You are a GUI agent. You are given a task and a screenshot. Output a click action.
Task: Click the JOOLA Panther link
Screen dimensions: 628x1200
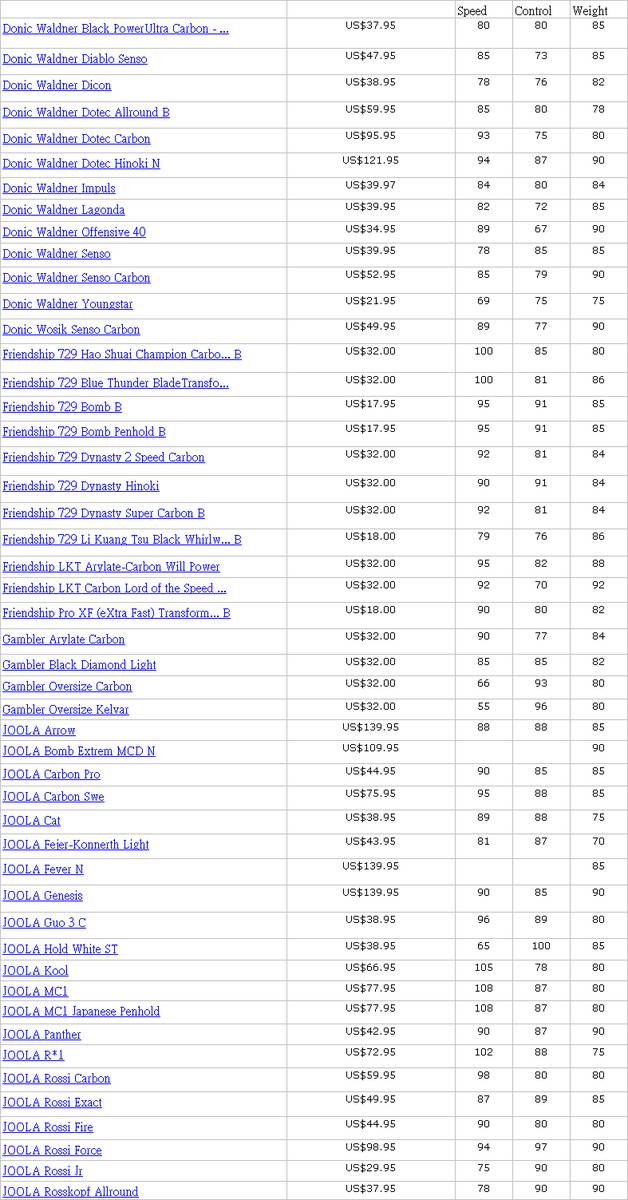42,1035
